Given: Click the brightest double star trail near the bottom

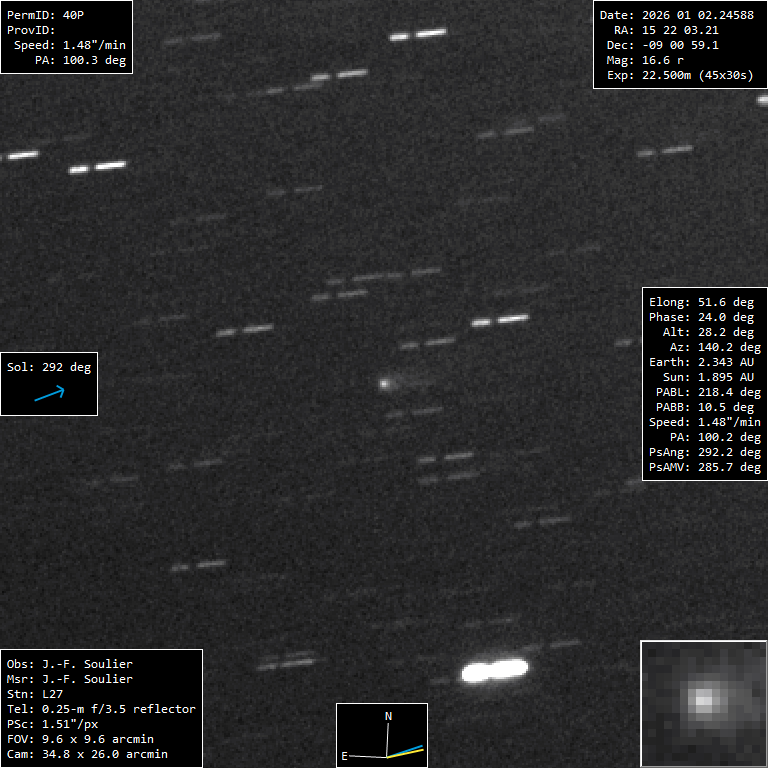Looking at the screenshot, I should [x=494, y=669].
